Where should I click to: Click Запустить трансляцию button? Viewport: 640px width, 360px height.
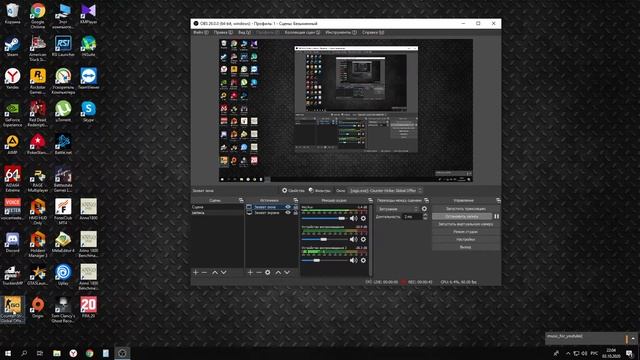point(466,209)
